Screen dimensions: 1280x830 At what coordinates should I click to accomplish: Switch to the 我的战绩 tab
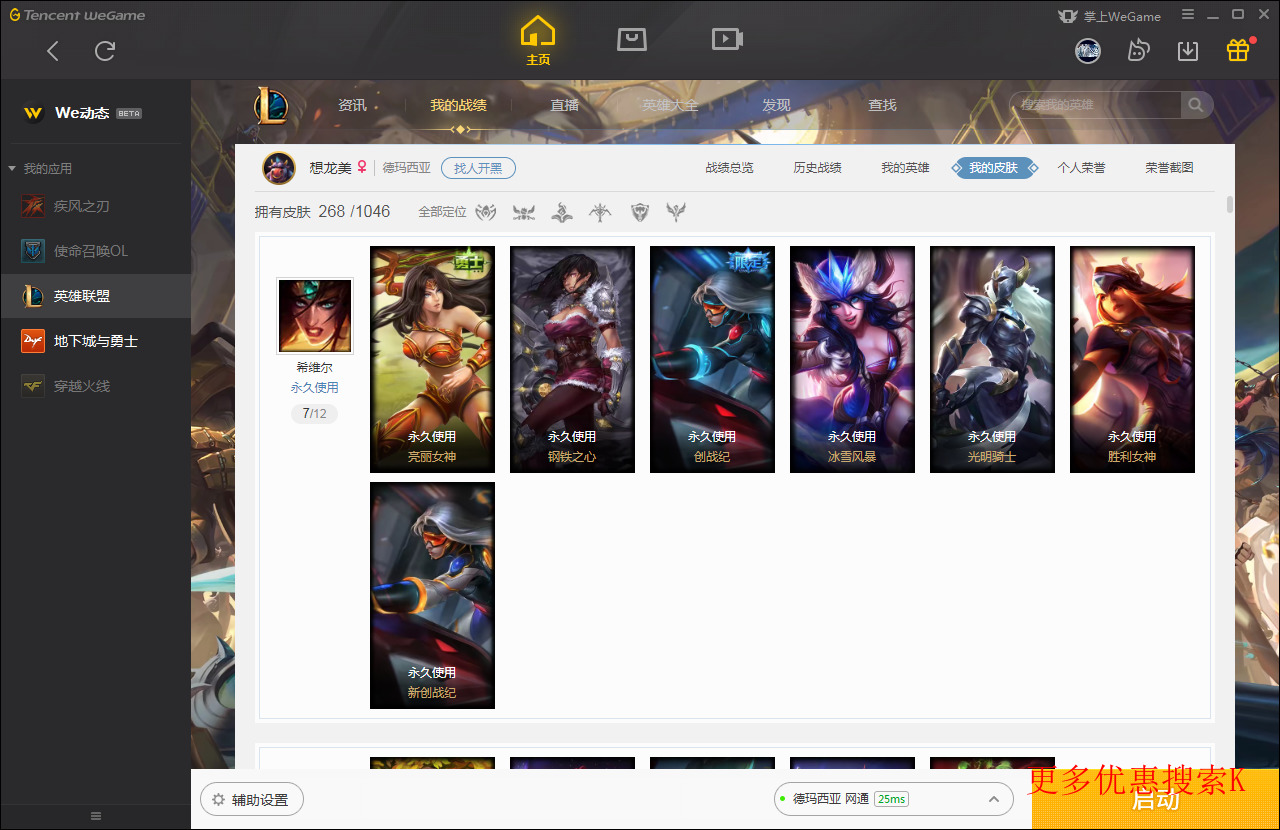tap(459, 105)
